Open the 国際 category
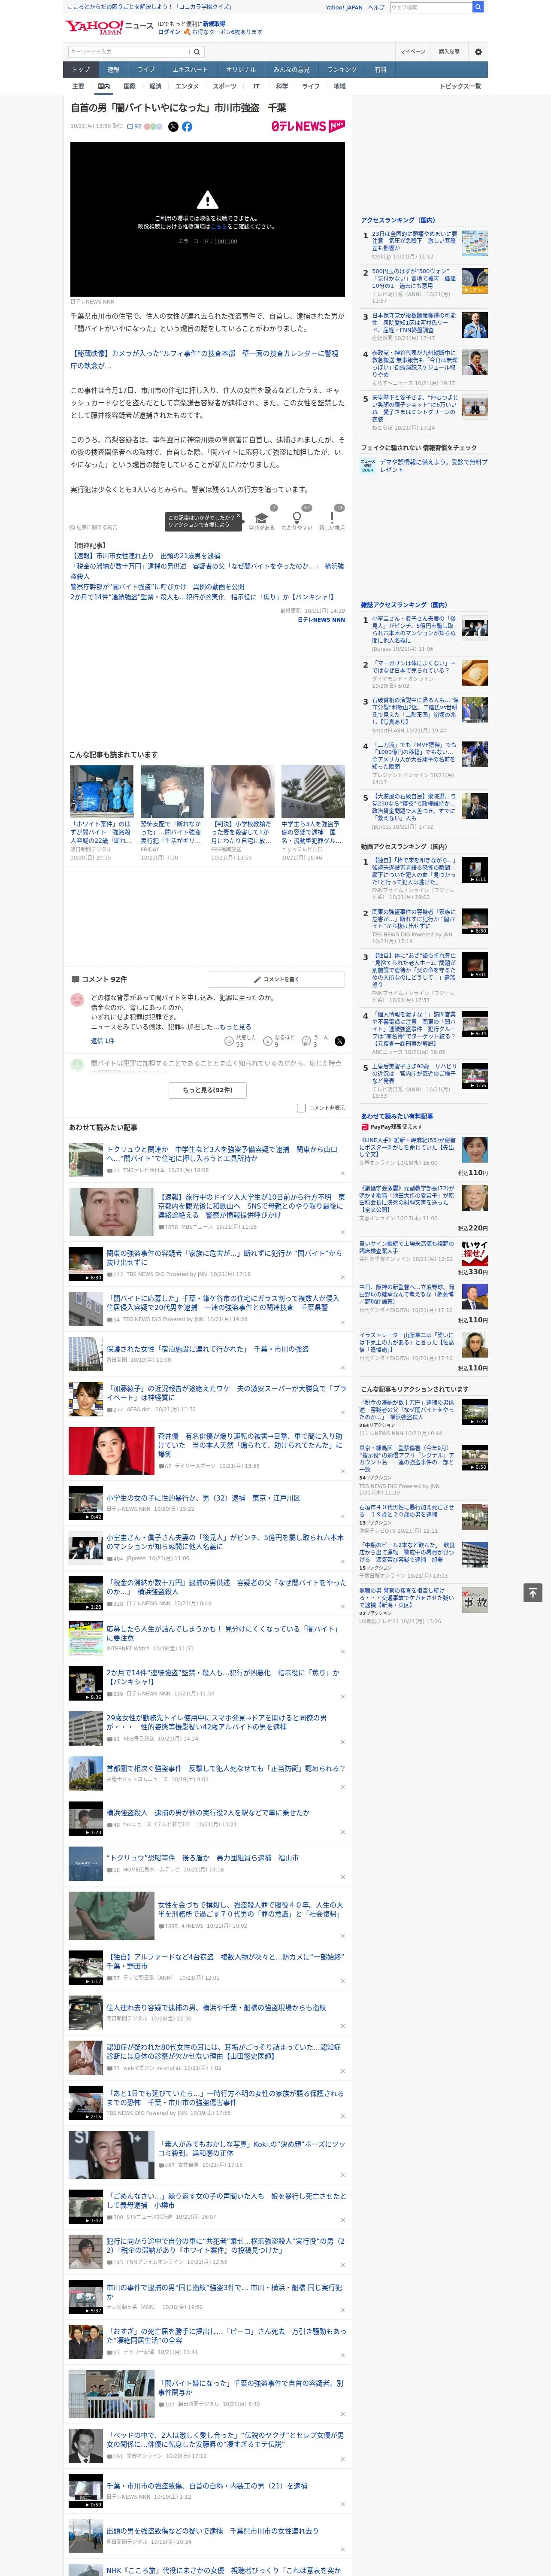This screenshot has height=2576, width=551. coord(129,86)
